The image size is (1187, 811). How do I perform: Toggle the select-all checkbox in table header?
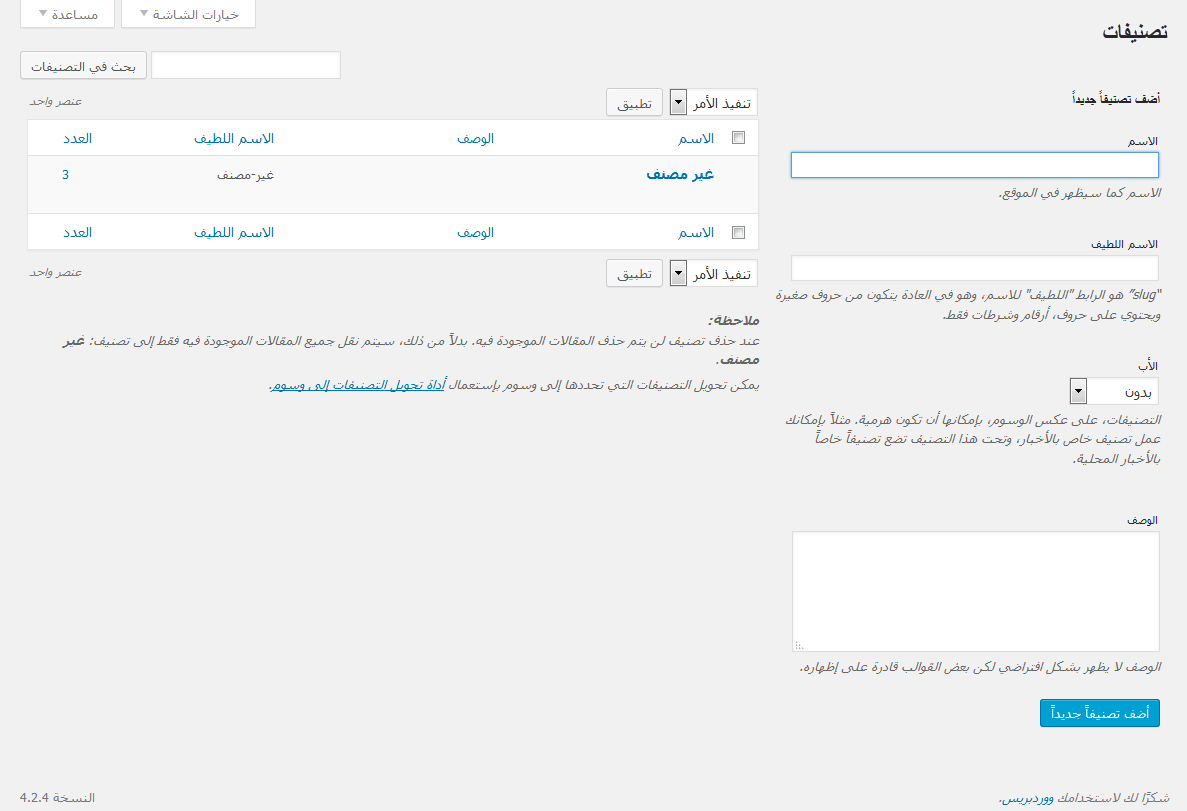(739, 138)
